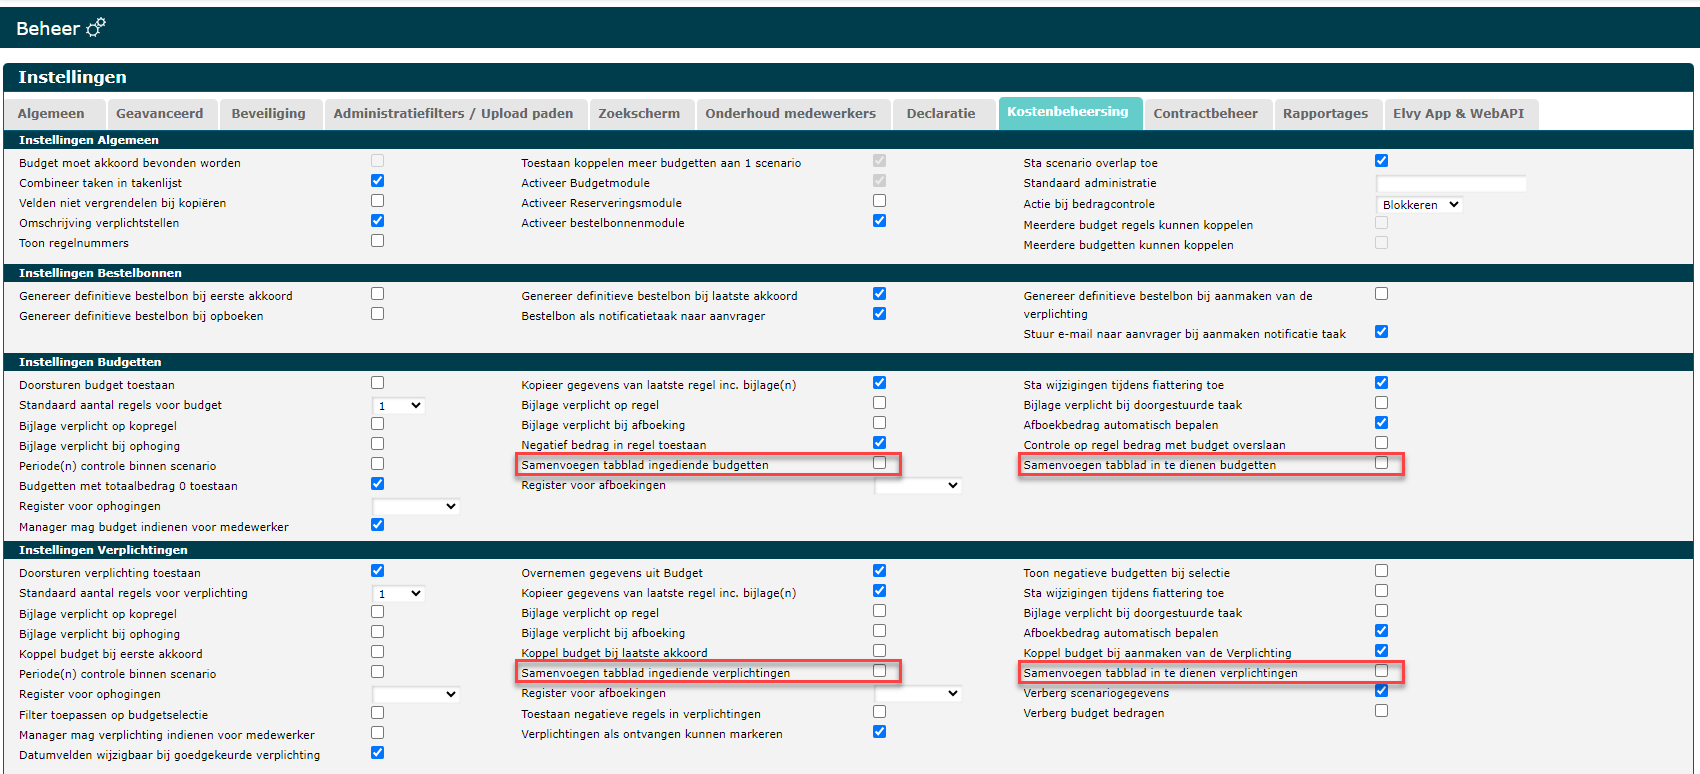The width and height of the screenshot is (1700, 774).
Task: Go to the Rapportages tab
Action: pos(1325,114)
